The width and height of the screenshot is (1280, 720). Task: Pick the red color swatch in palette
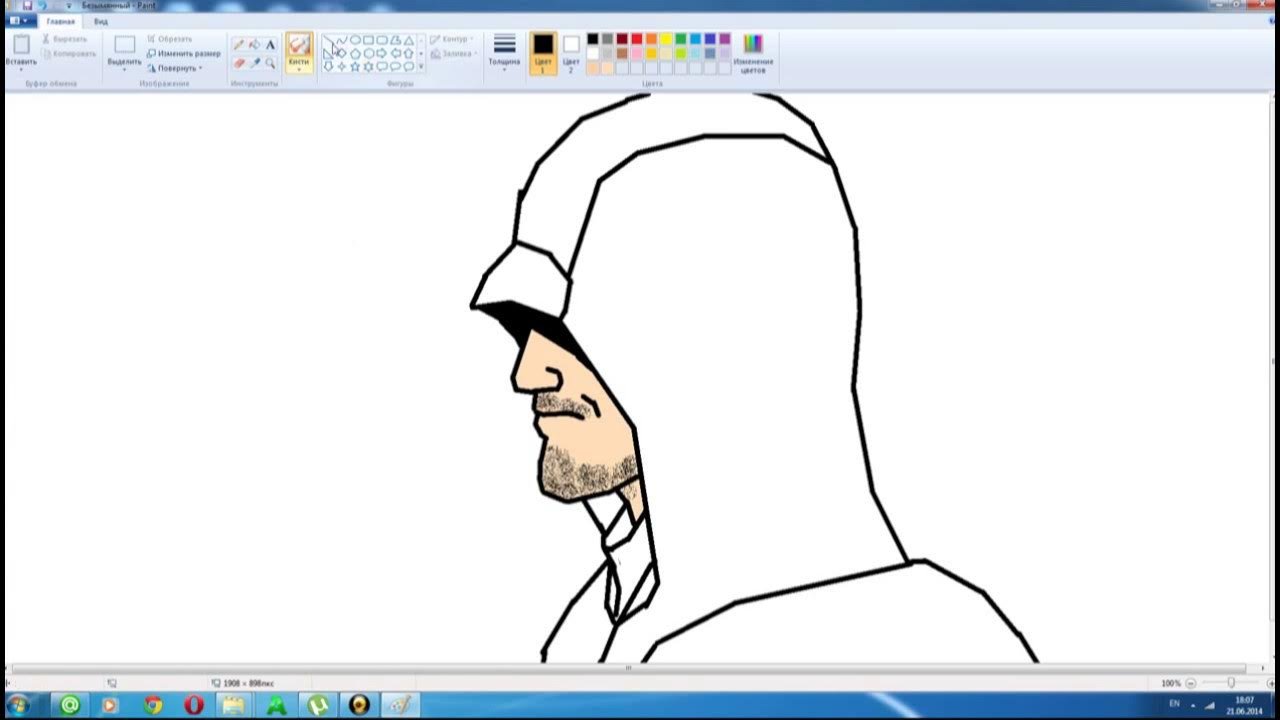click(636, 39)
